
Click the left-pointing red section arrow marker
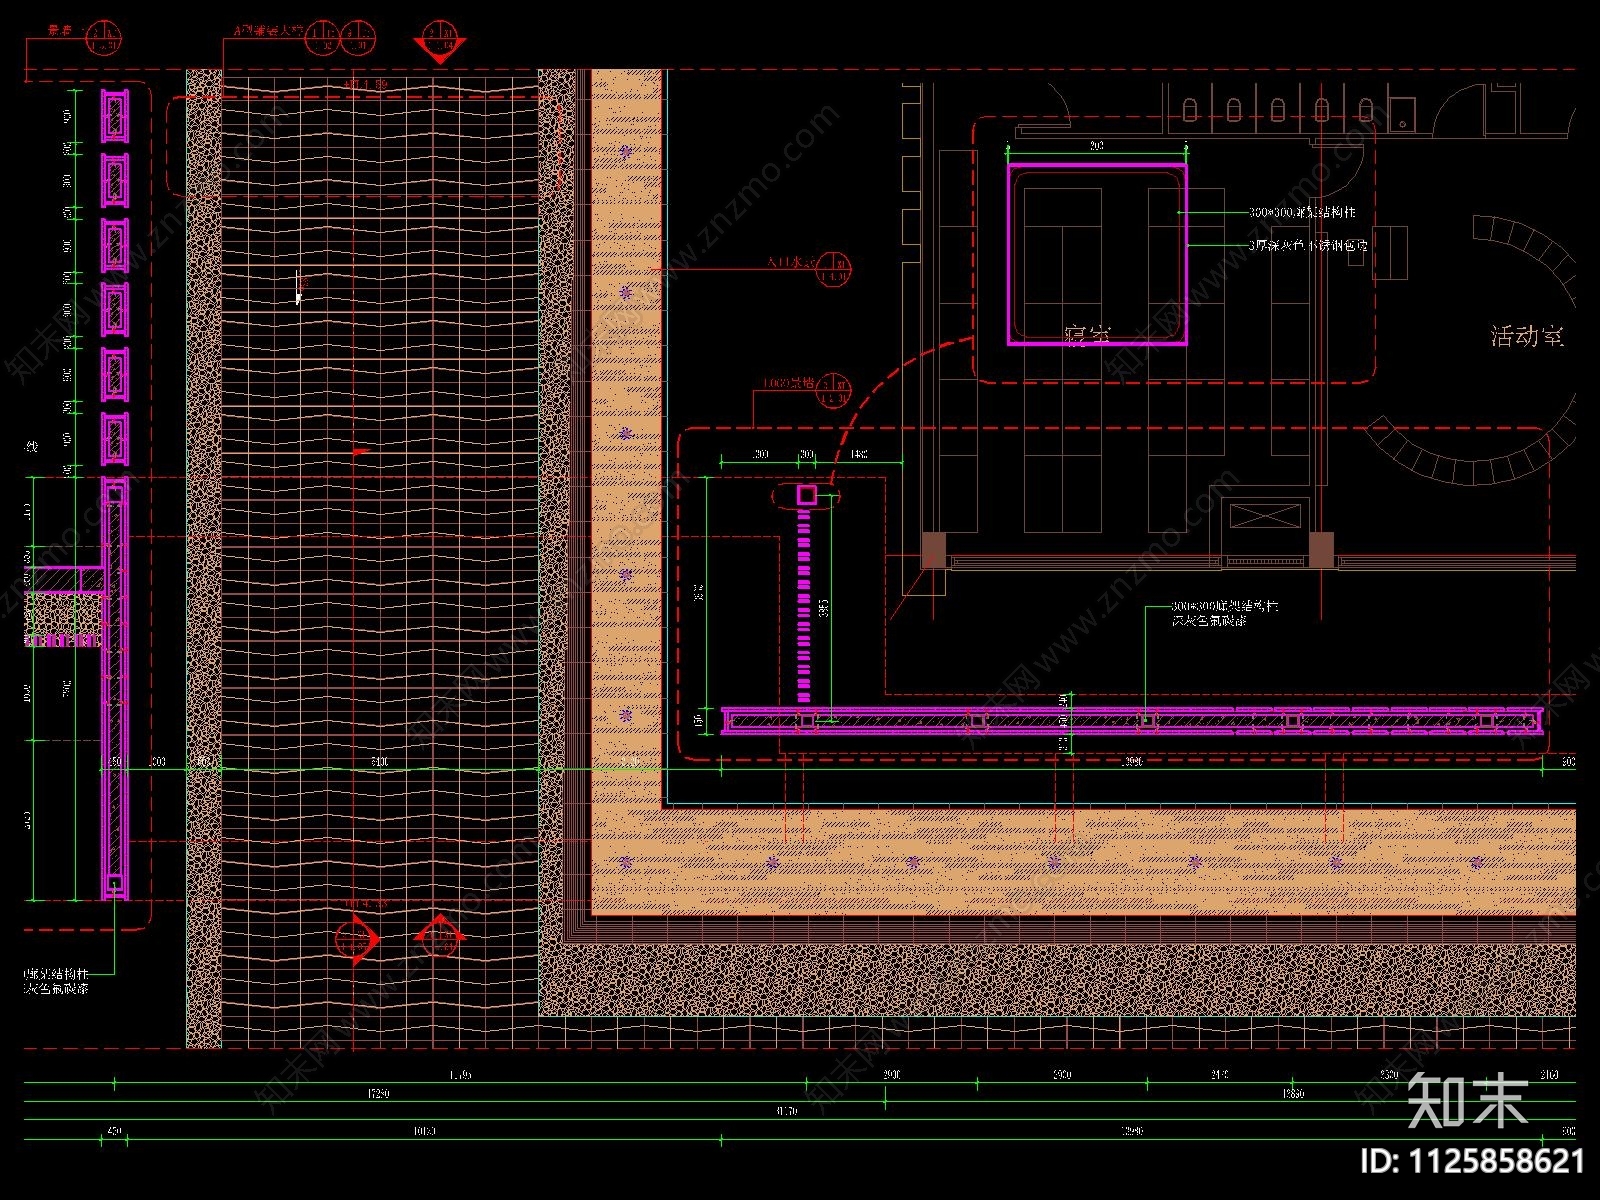click(x=357, y=940)
